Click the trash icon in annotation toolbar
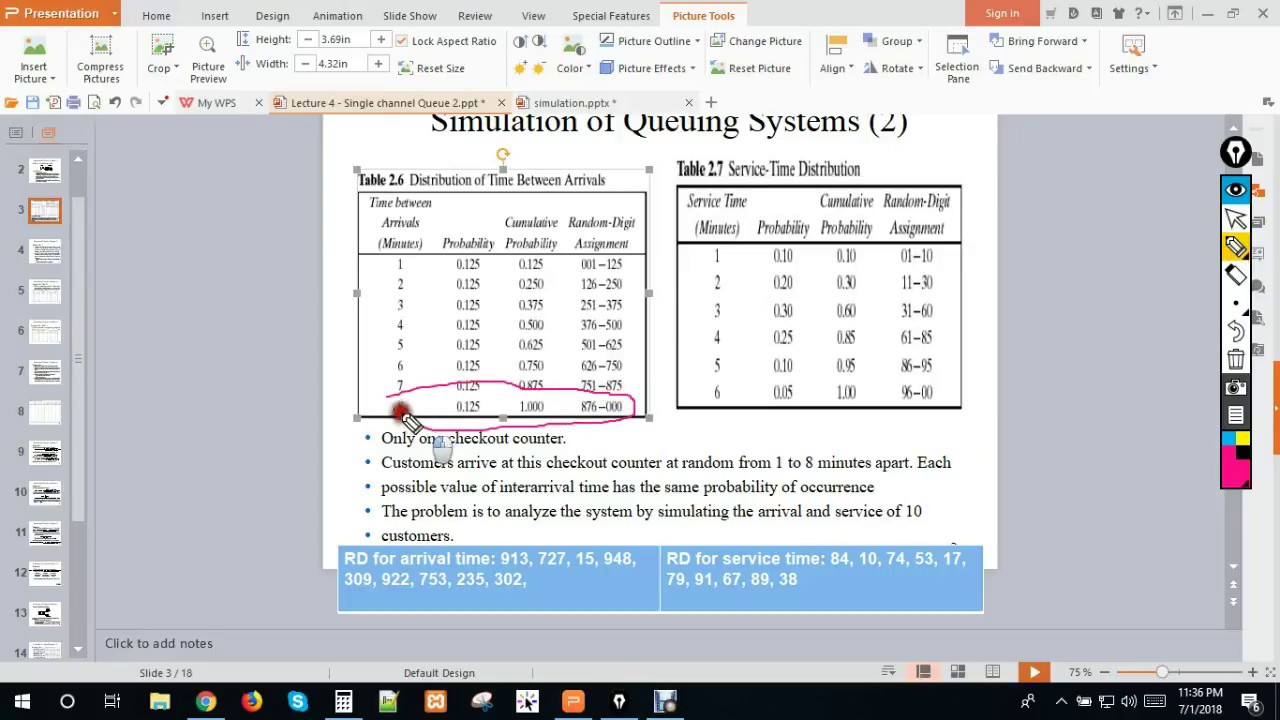 pos(1236,359)
